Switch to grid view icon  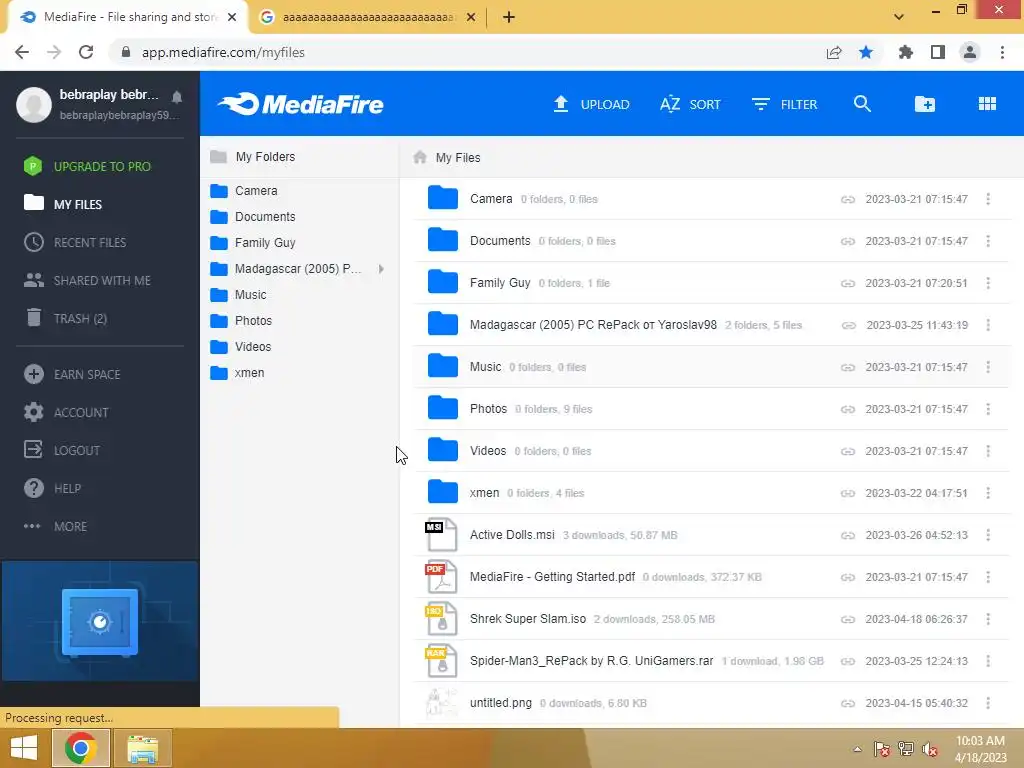click(x=987, y=104)
